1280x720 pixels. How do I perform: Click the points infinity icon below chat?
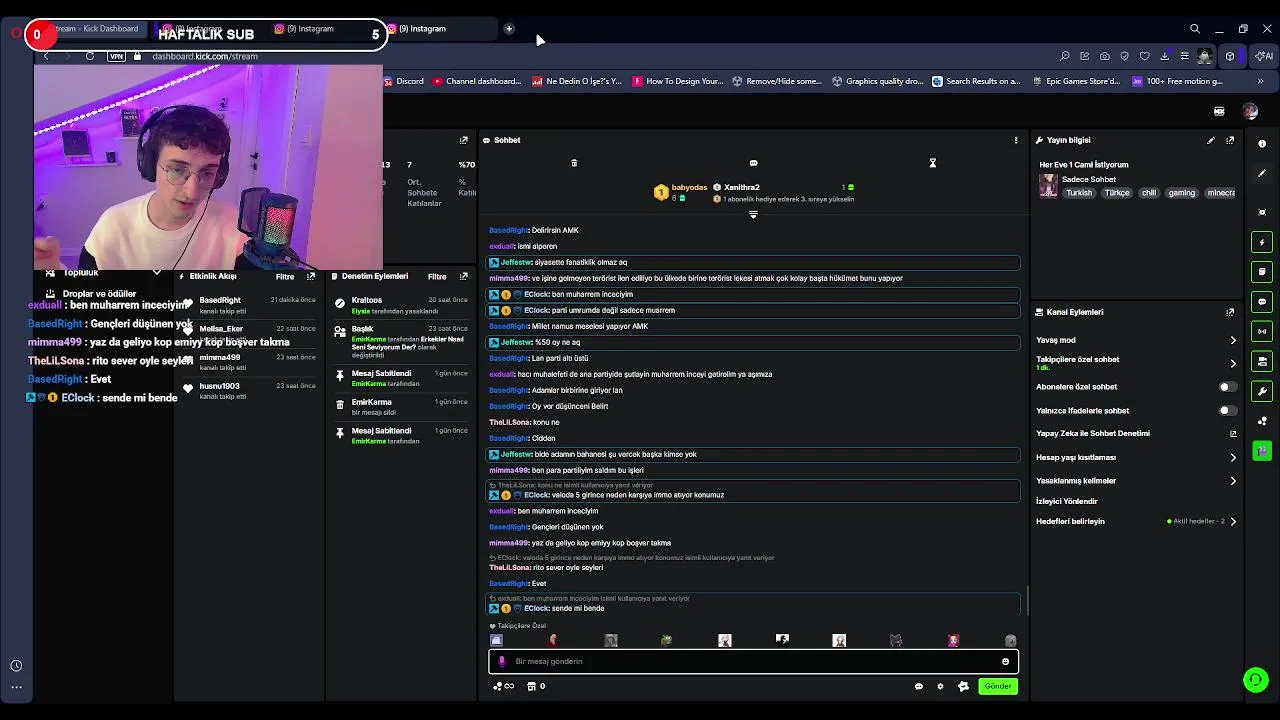point(503,686)
